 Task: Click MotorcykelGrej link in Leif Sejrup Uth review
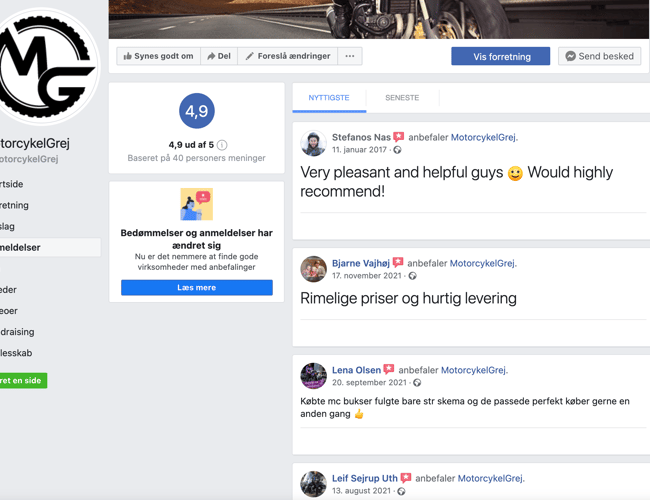point(491,478)
